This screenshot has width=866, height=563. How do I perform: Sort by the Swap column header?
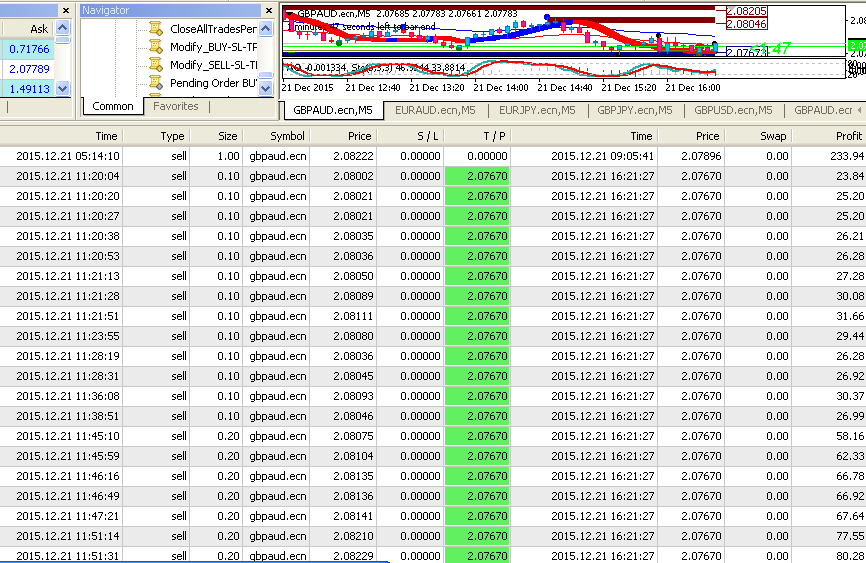[758, 136]
